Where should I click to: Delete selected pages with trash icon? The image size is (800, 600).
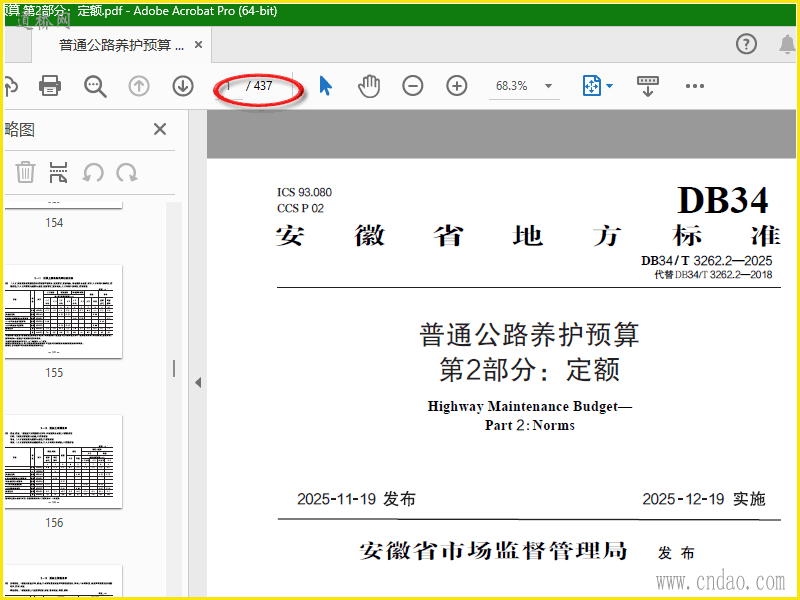point(25,172)
